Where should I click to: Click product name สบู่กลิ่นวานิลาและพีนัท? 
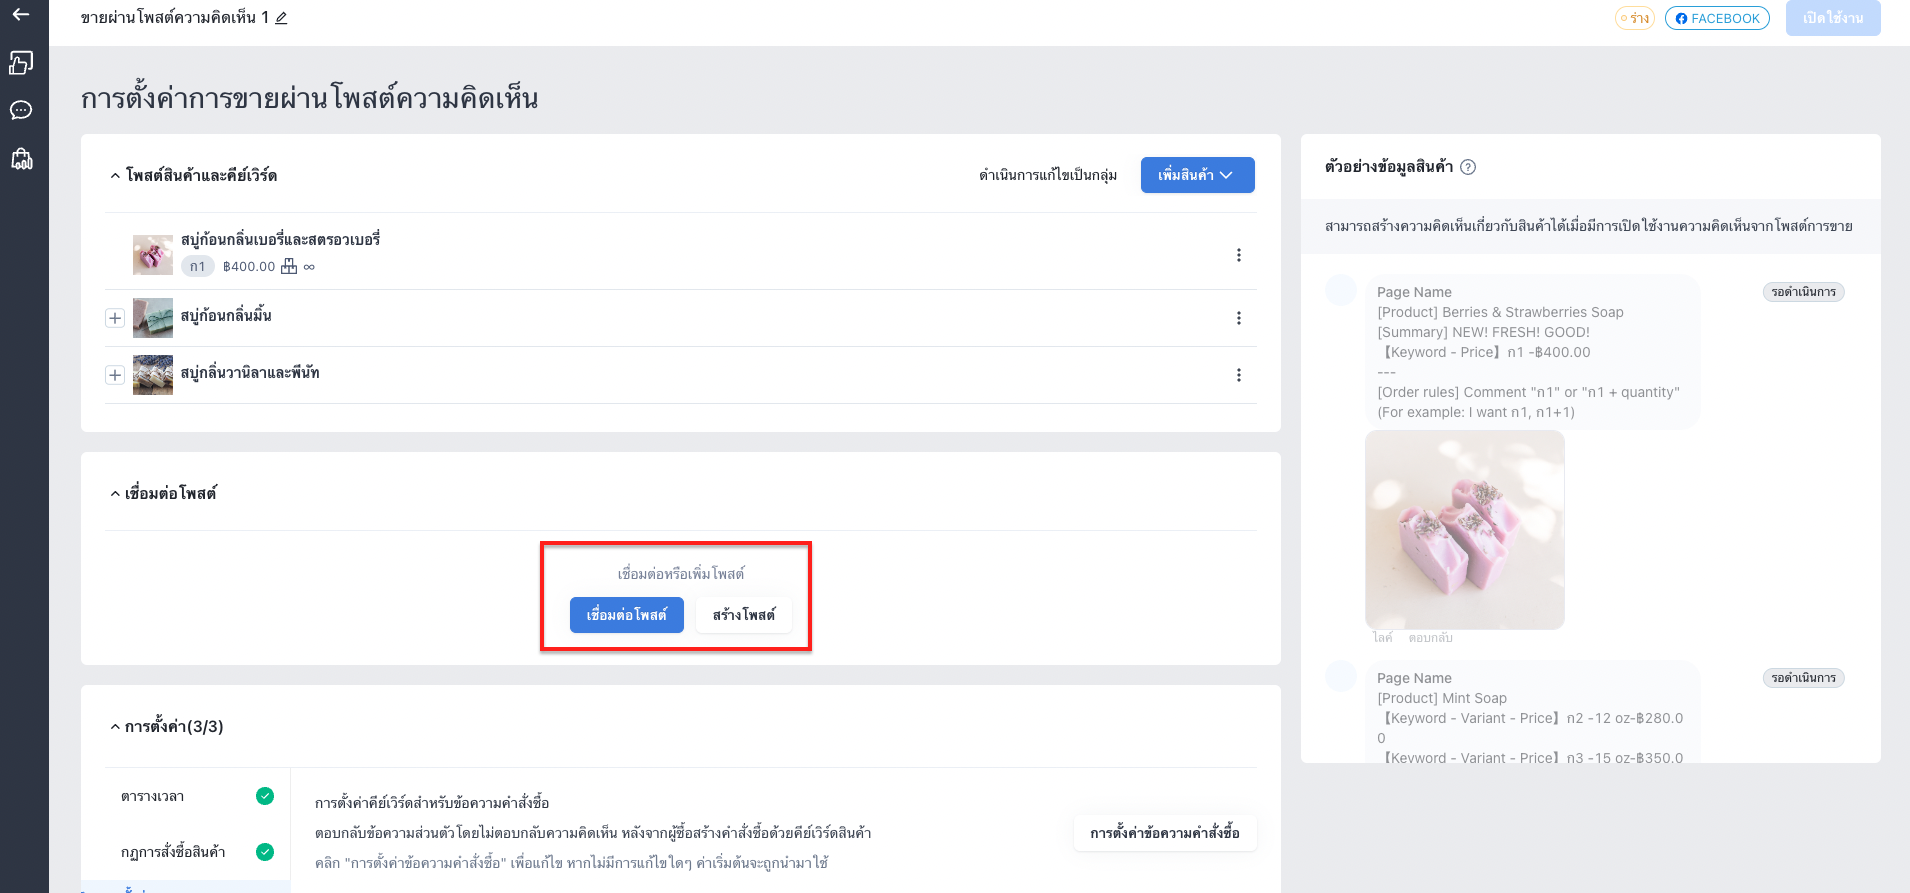(250, 373)
